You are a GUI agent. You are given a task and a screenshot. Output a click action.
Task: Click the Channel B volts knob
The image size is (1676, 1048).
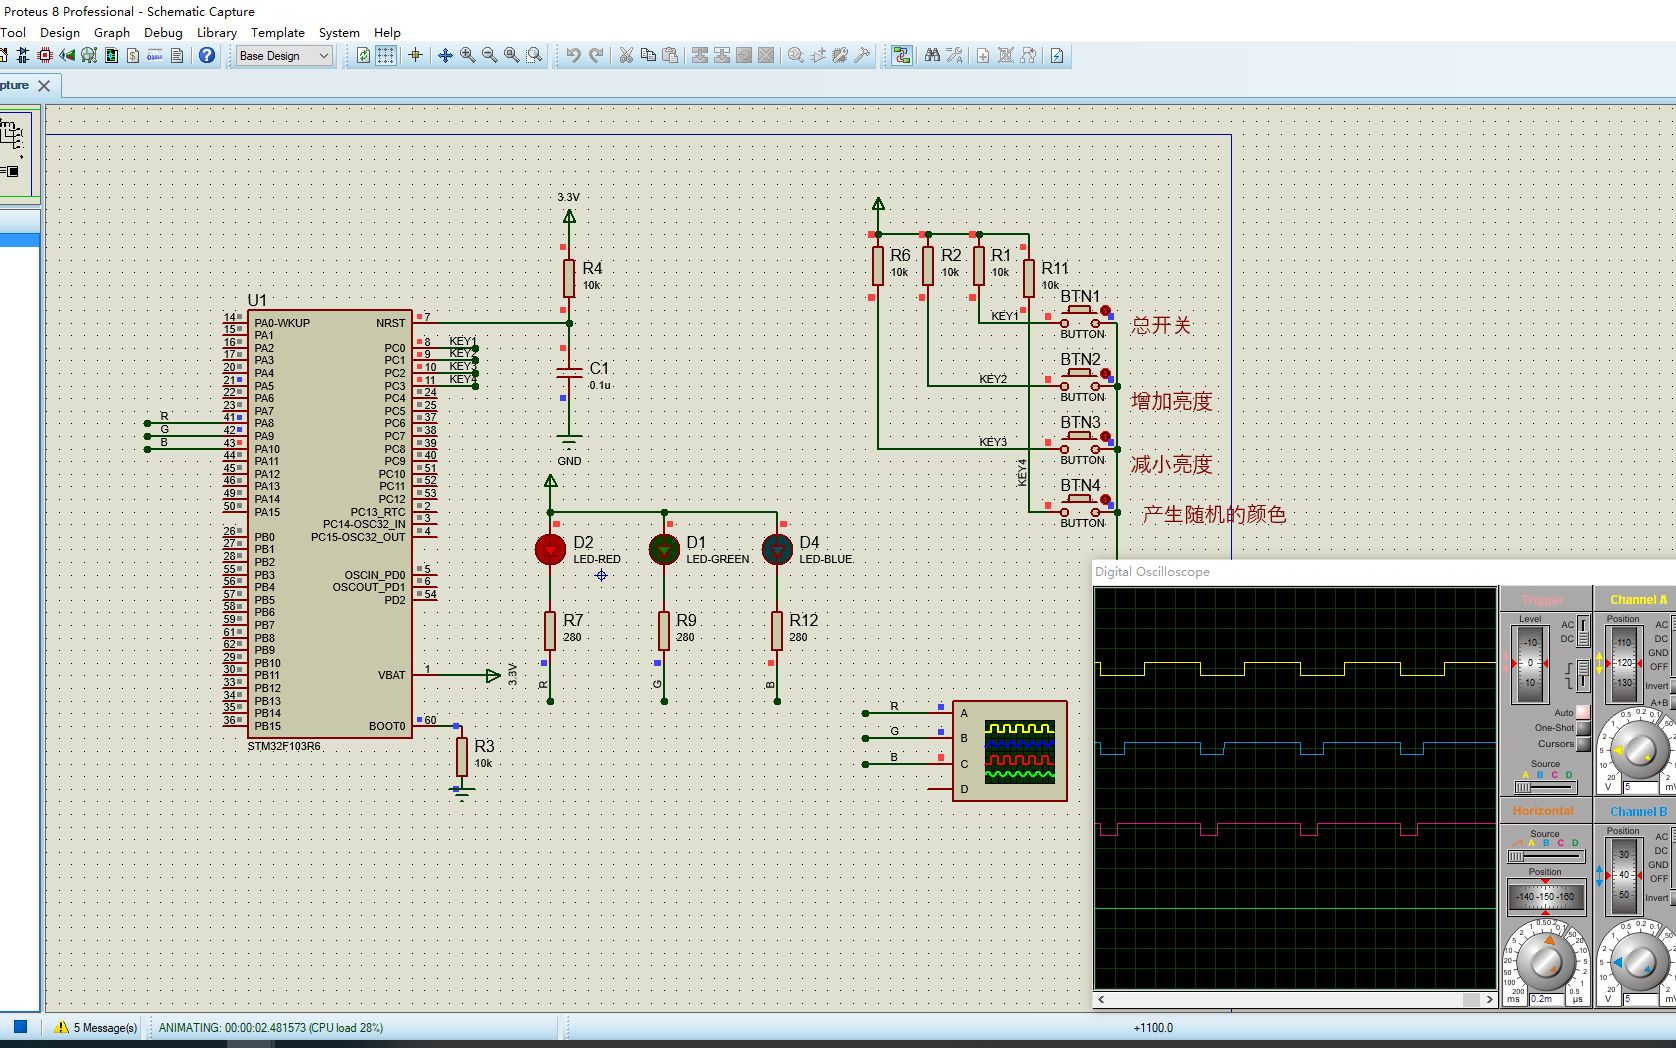click(1640, 962)
